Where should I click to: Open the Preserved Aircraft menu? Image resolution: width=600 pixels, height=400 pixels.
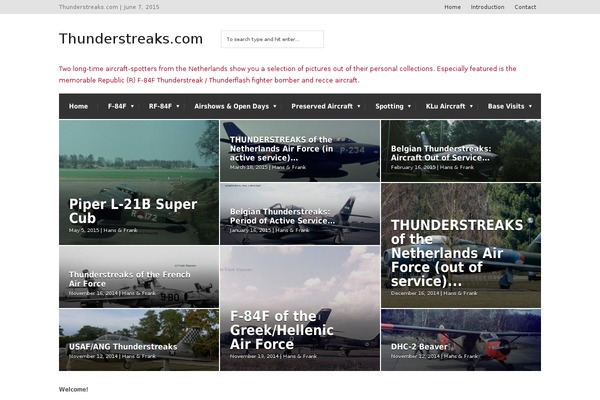(x=322, y=106)
